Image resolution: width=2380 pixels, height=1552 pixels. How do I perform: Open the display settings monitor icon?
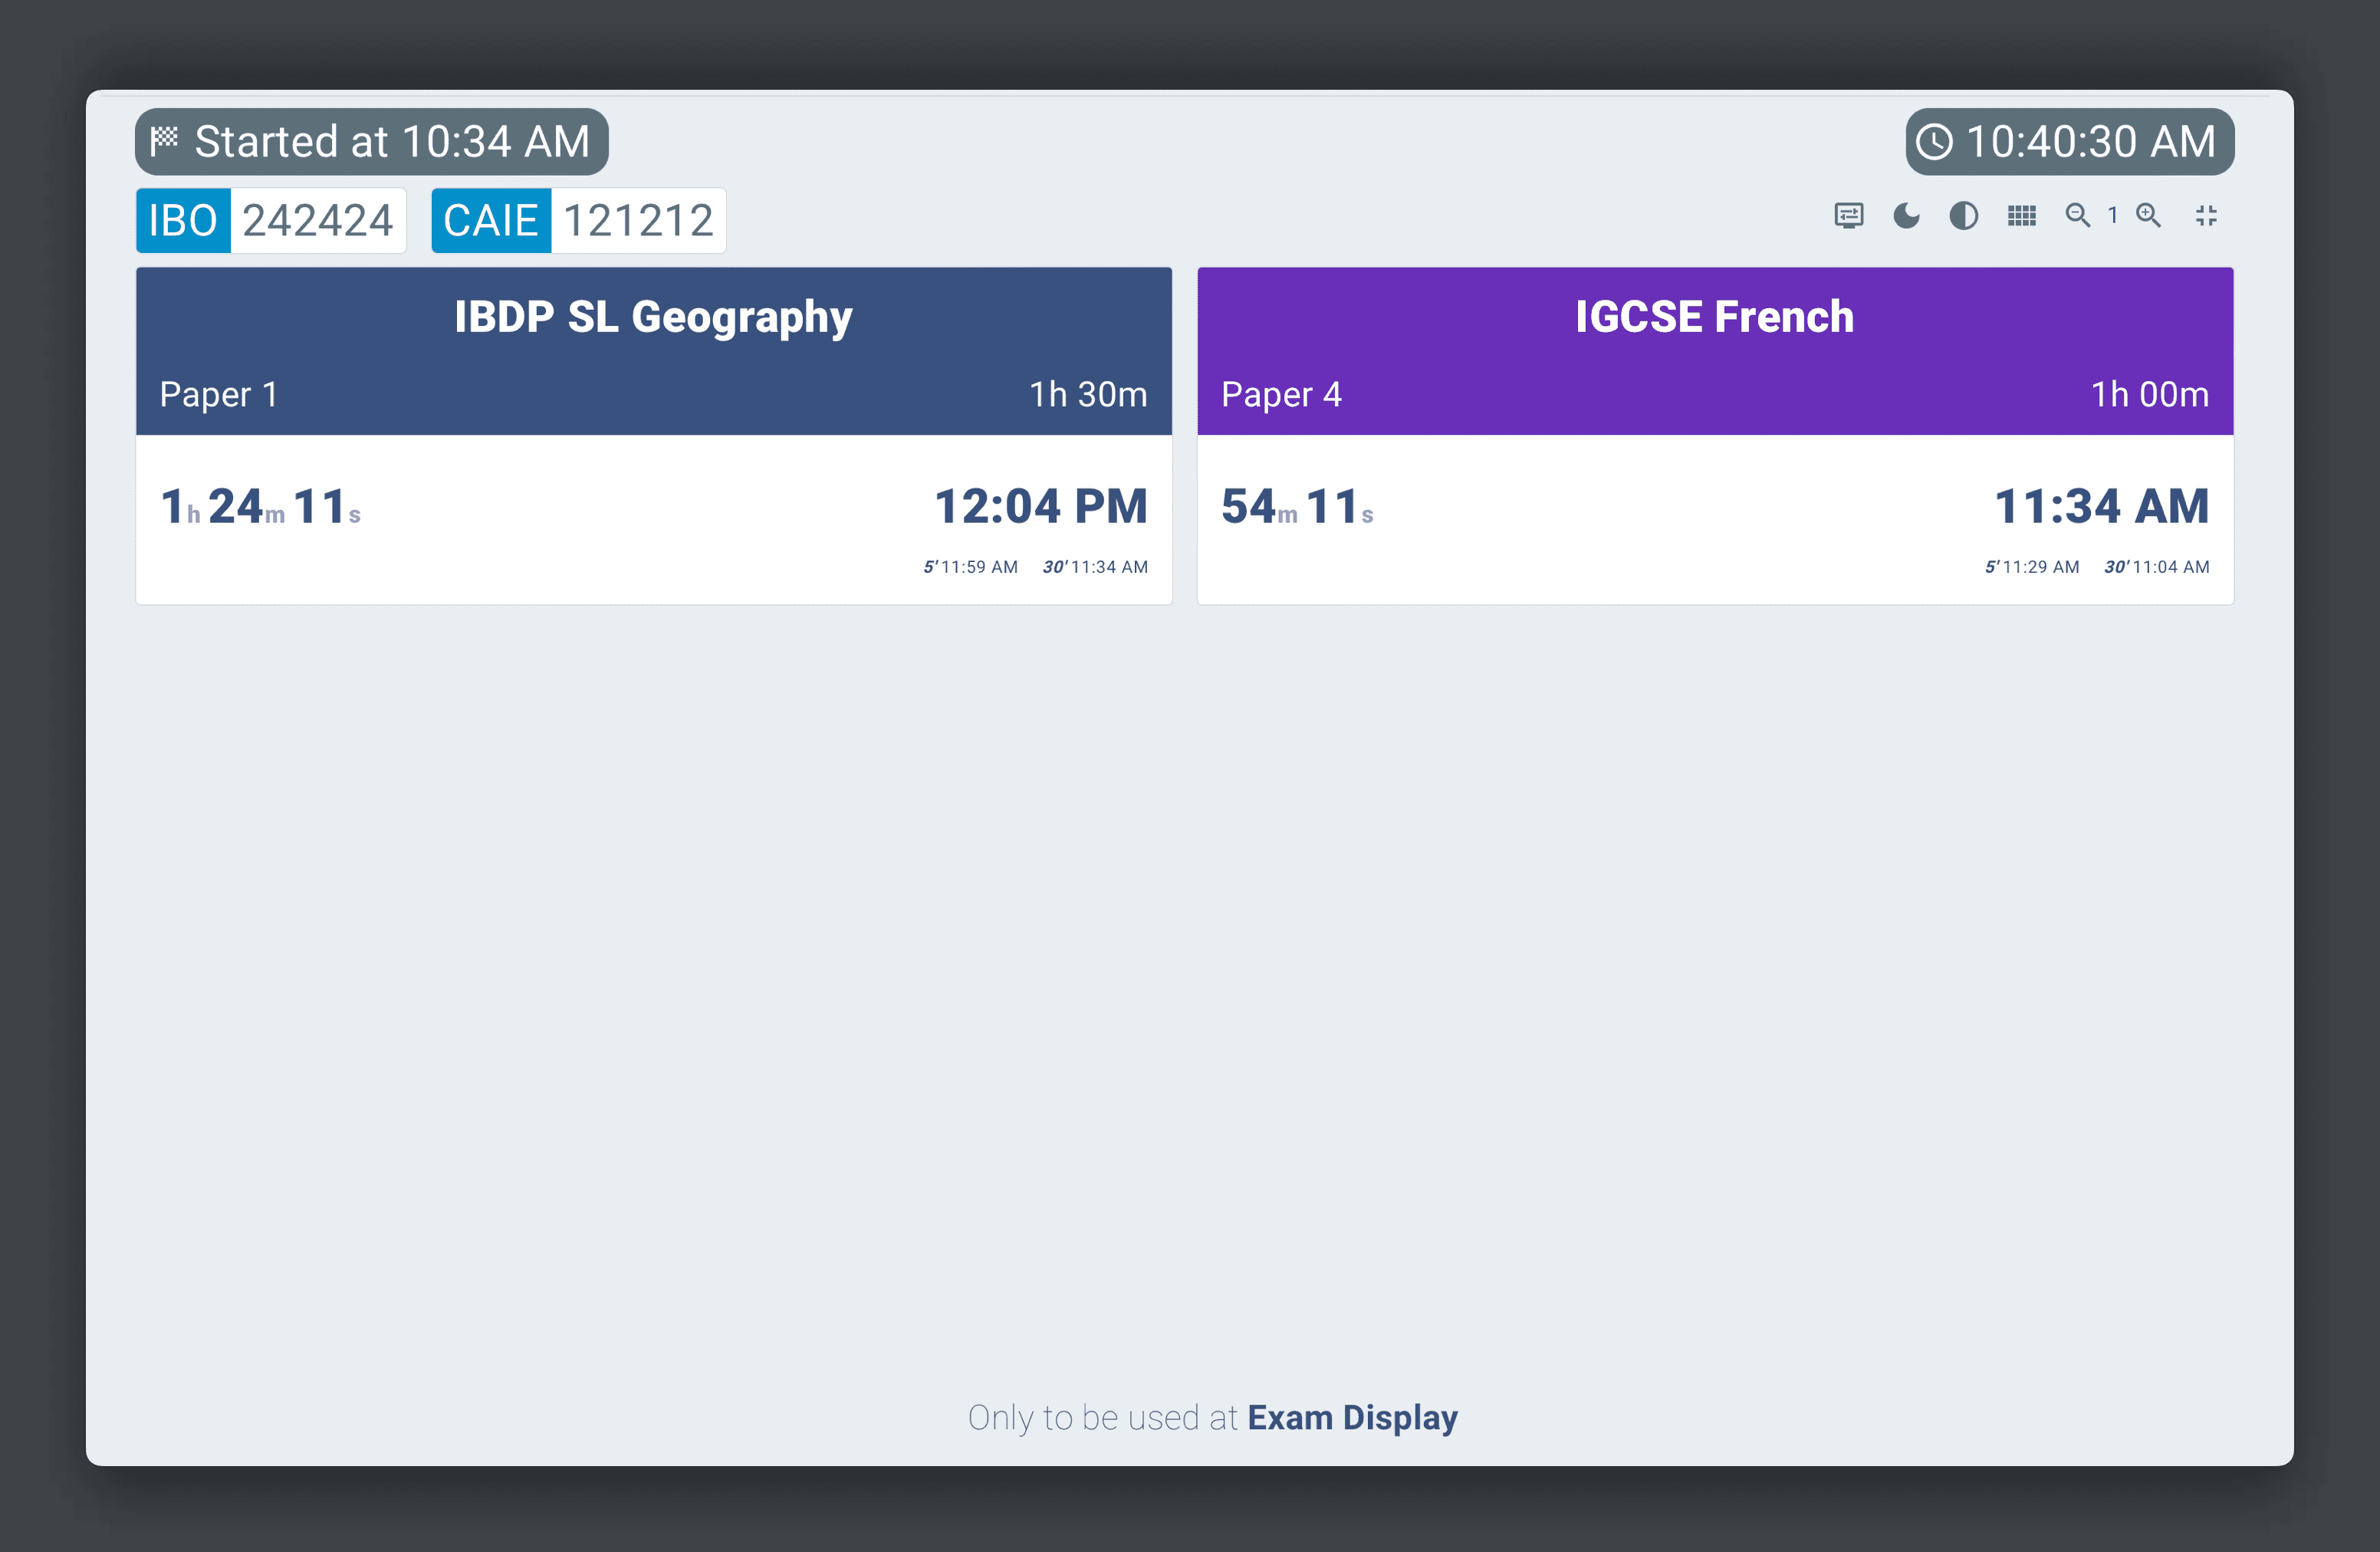pyautogui.click(x=1849, y=216)
